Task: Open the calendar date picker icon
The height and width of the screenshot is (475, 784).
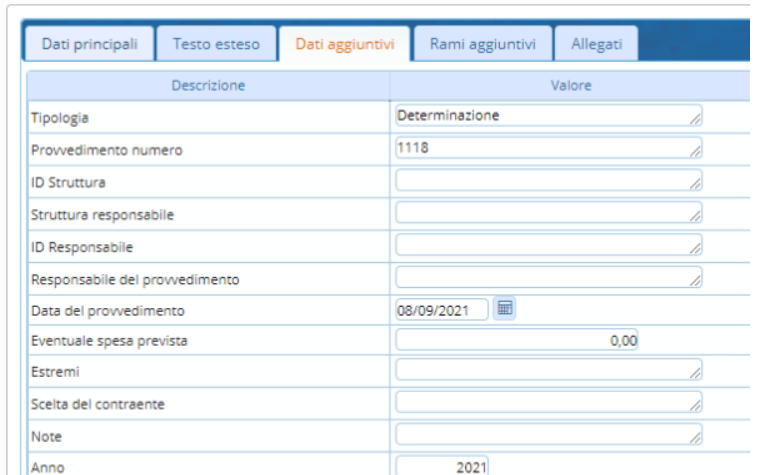Action: 505,309
